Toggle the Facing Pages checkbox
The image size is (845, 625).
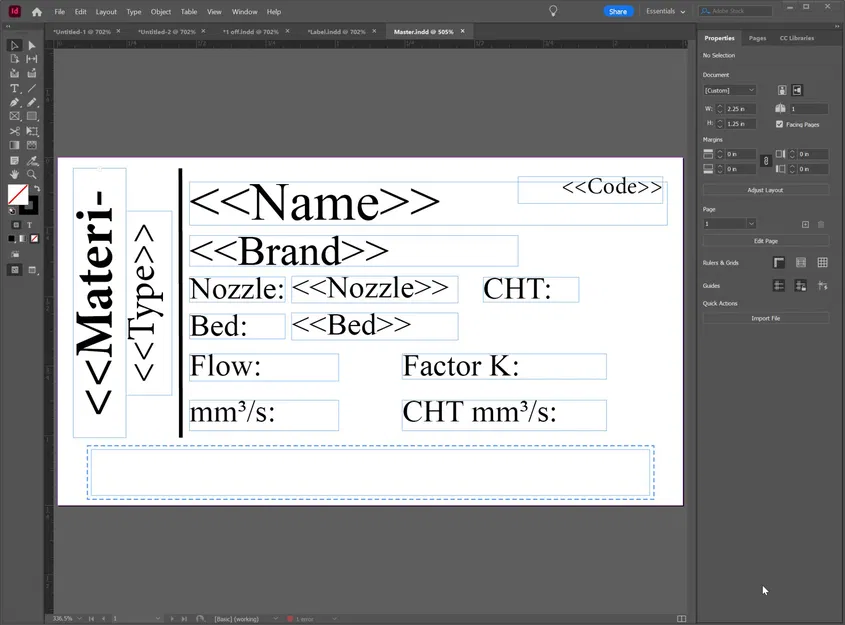[779, 124]
